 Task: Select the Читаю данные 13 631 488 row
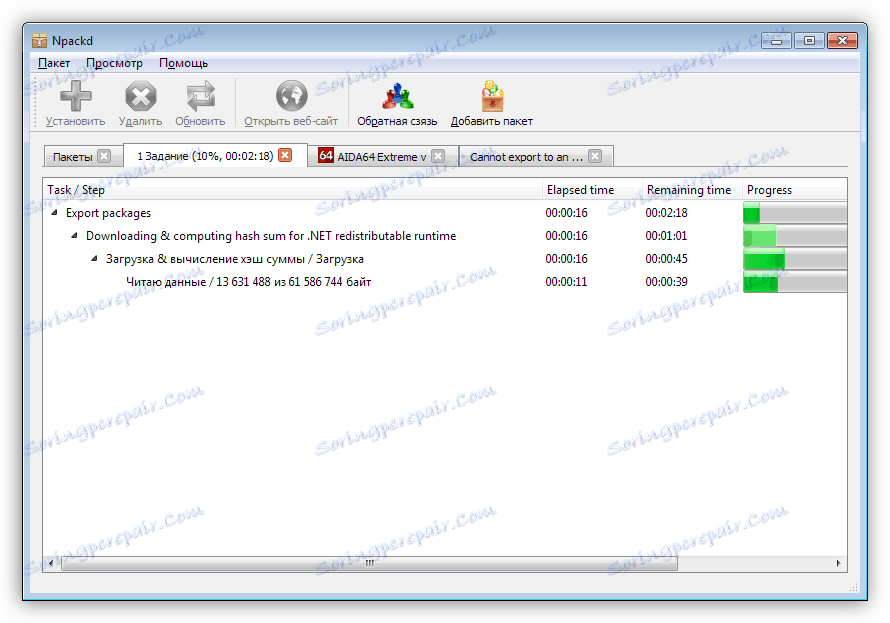pyautogui.click(x=444, y=282)
